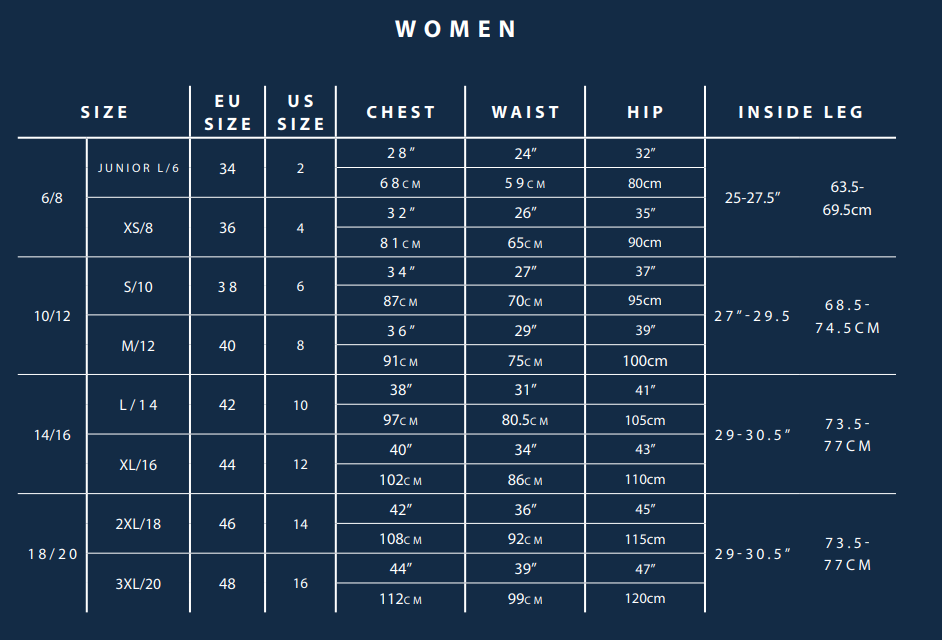The image size is (942, 640).
Task: Select the XS/8 size cell
Action: click(x=138, y=228)
